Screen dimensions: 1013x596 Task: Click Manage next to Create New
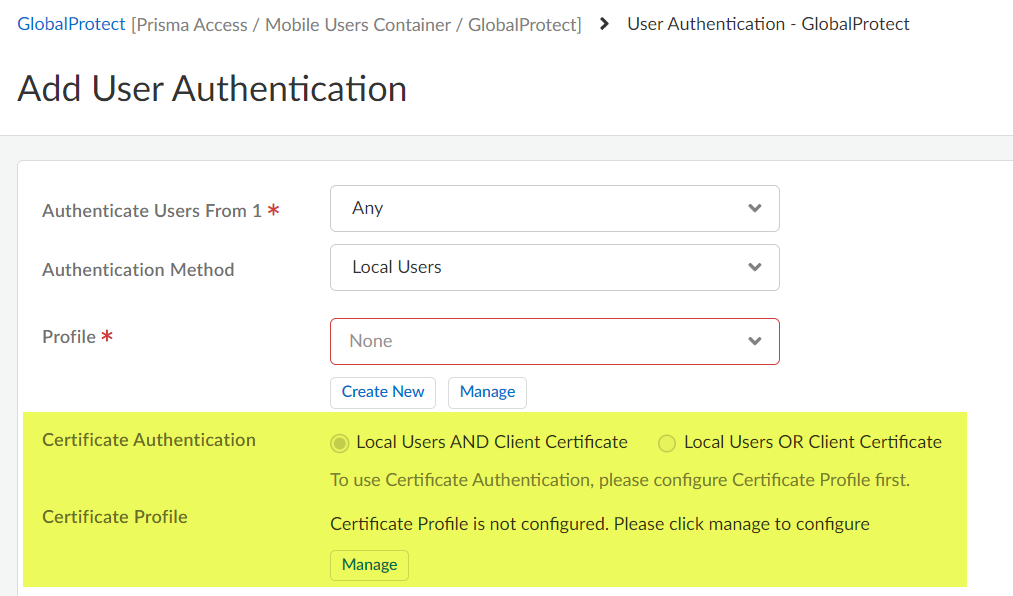(487, 392)
